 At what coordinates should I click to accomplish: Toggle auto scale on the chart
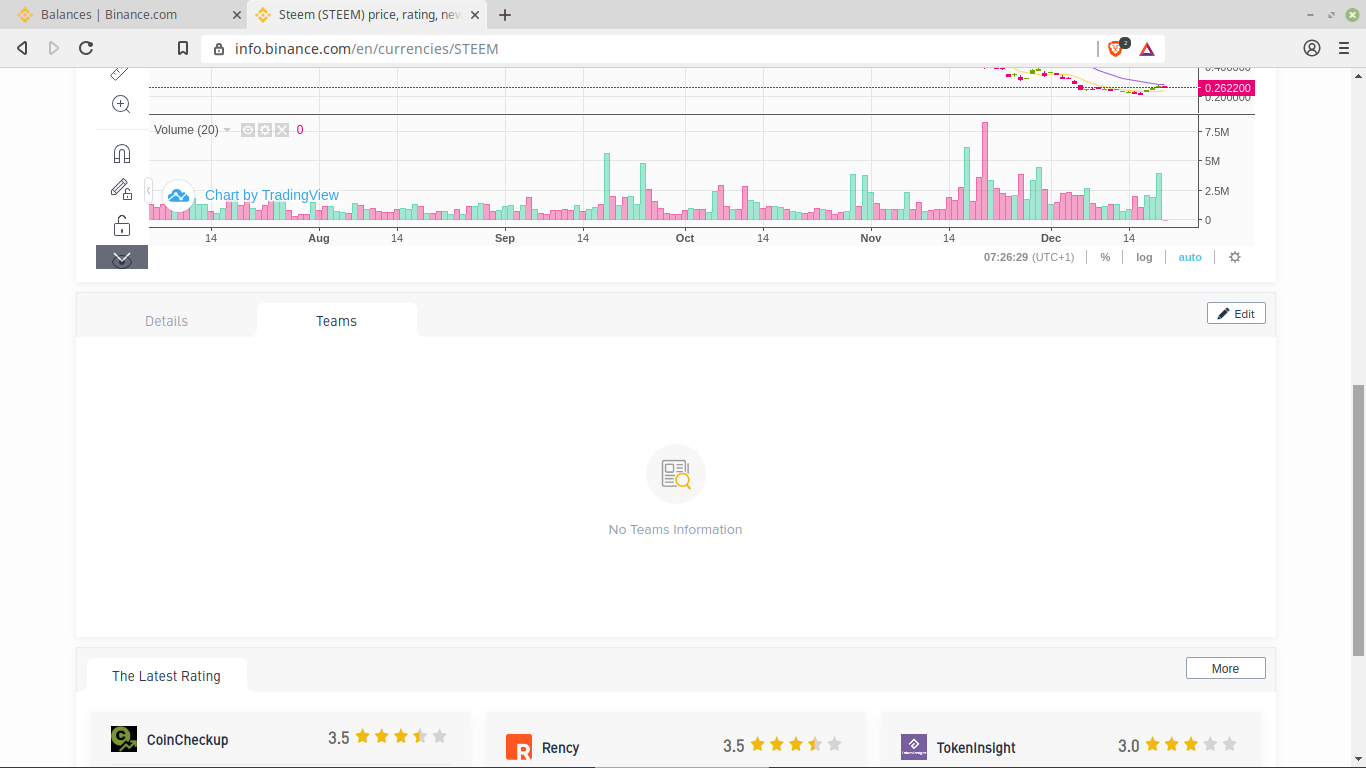coord(1190,257)
